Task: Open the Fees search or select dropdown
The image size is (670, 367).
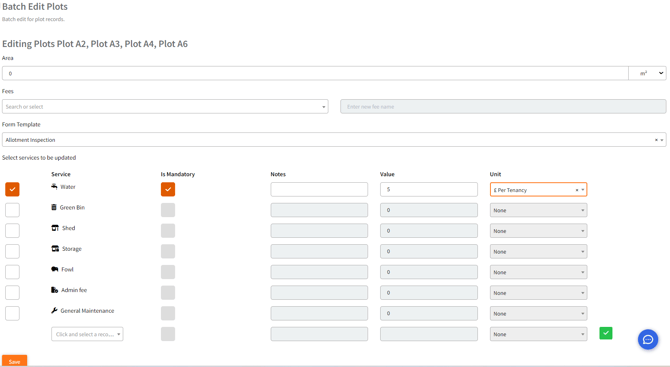Action: 165,106
